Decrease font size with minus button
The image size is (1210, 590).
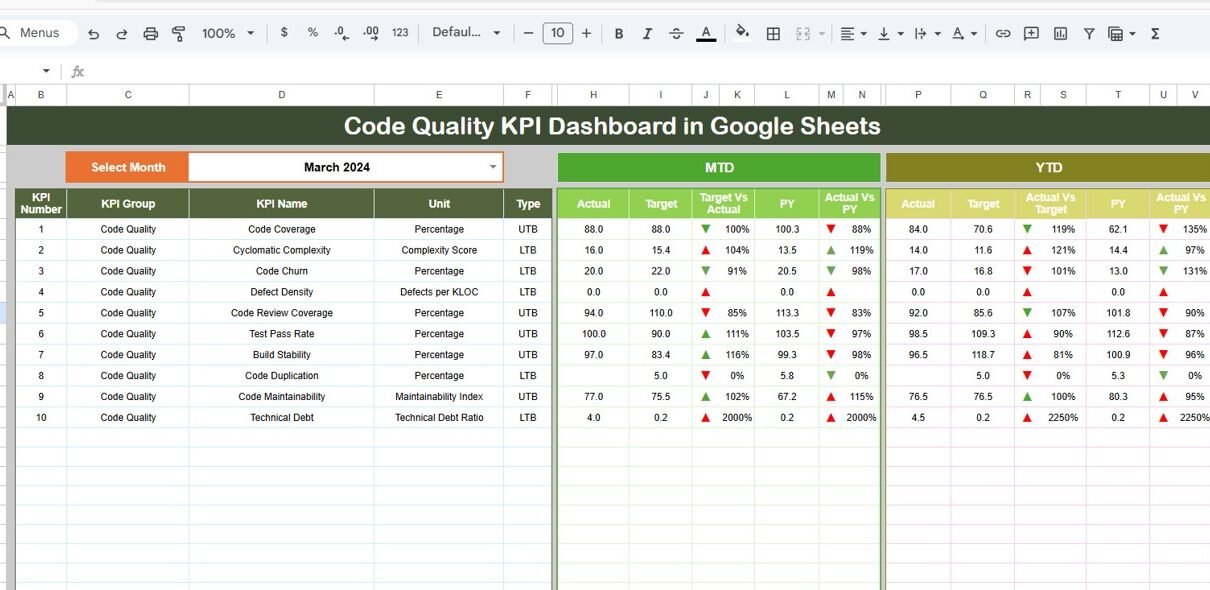529,33
